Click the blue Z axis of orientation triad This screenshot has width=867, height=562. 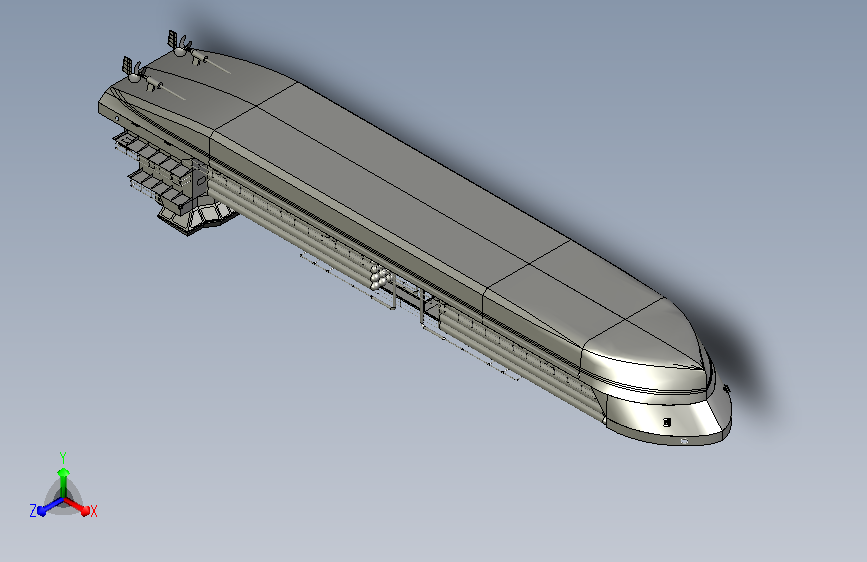click(x=50, y=507)
